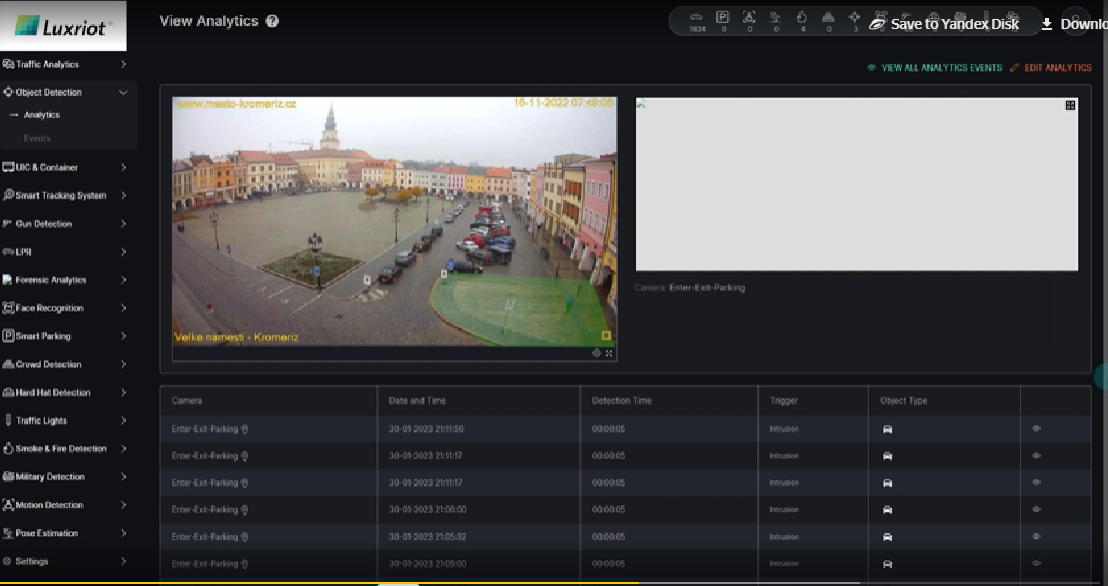Viewport: 1108px width, 586px height.
Task: Click the help icon beside View Analytics
Action: 272,21
